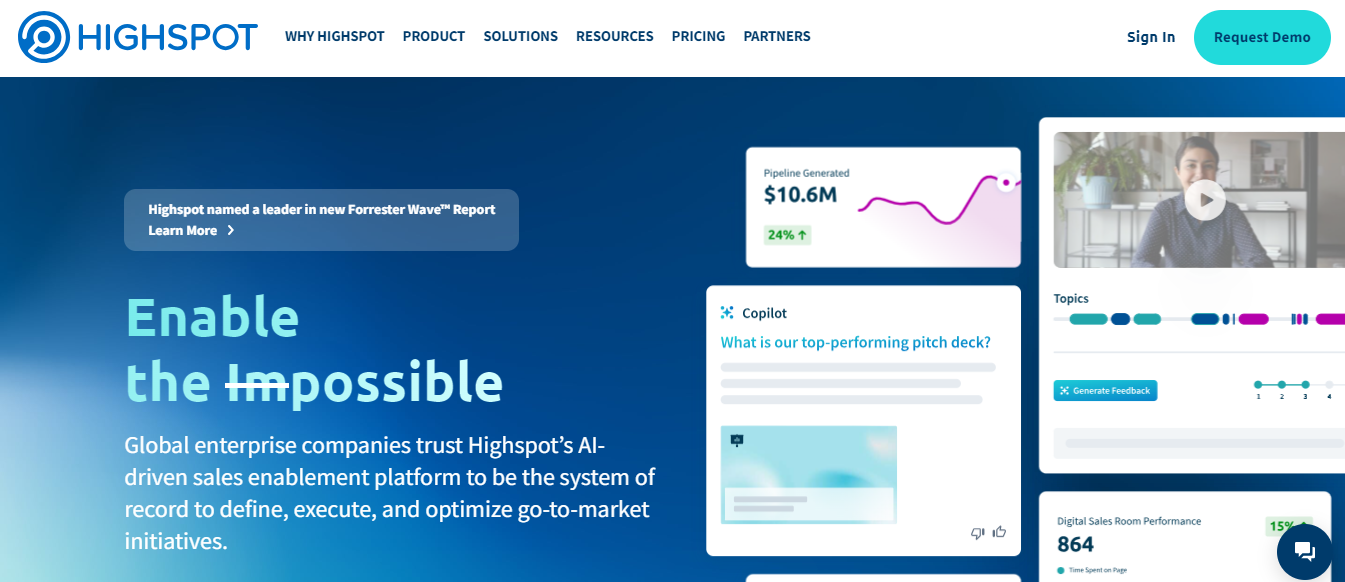Expand the Solutions navigation menu
1345x582 pixels.
pyautogui.click(x=520, y=37)
